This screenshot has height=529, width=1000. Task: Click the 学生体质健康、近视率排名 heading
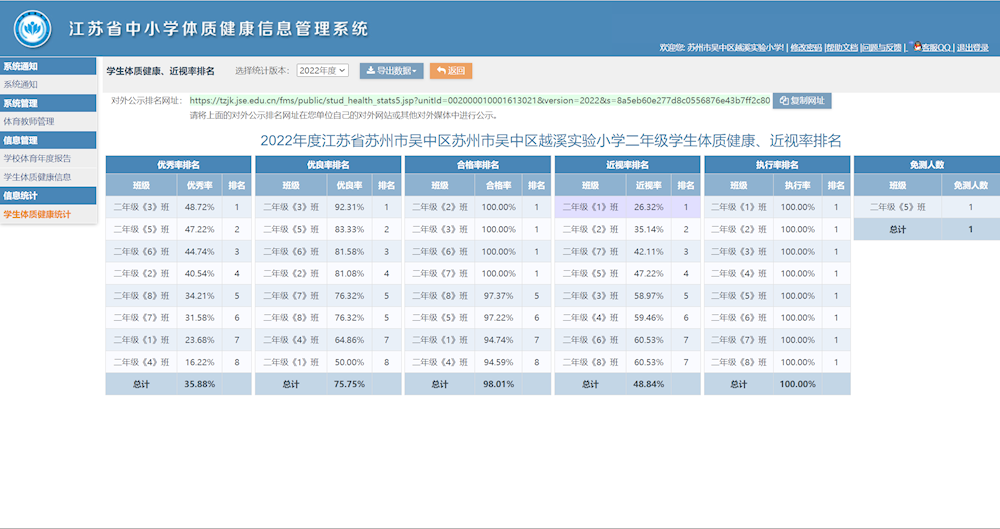161,71
